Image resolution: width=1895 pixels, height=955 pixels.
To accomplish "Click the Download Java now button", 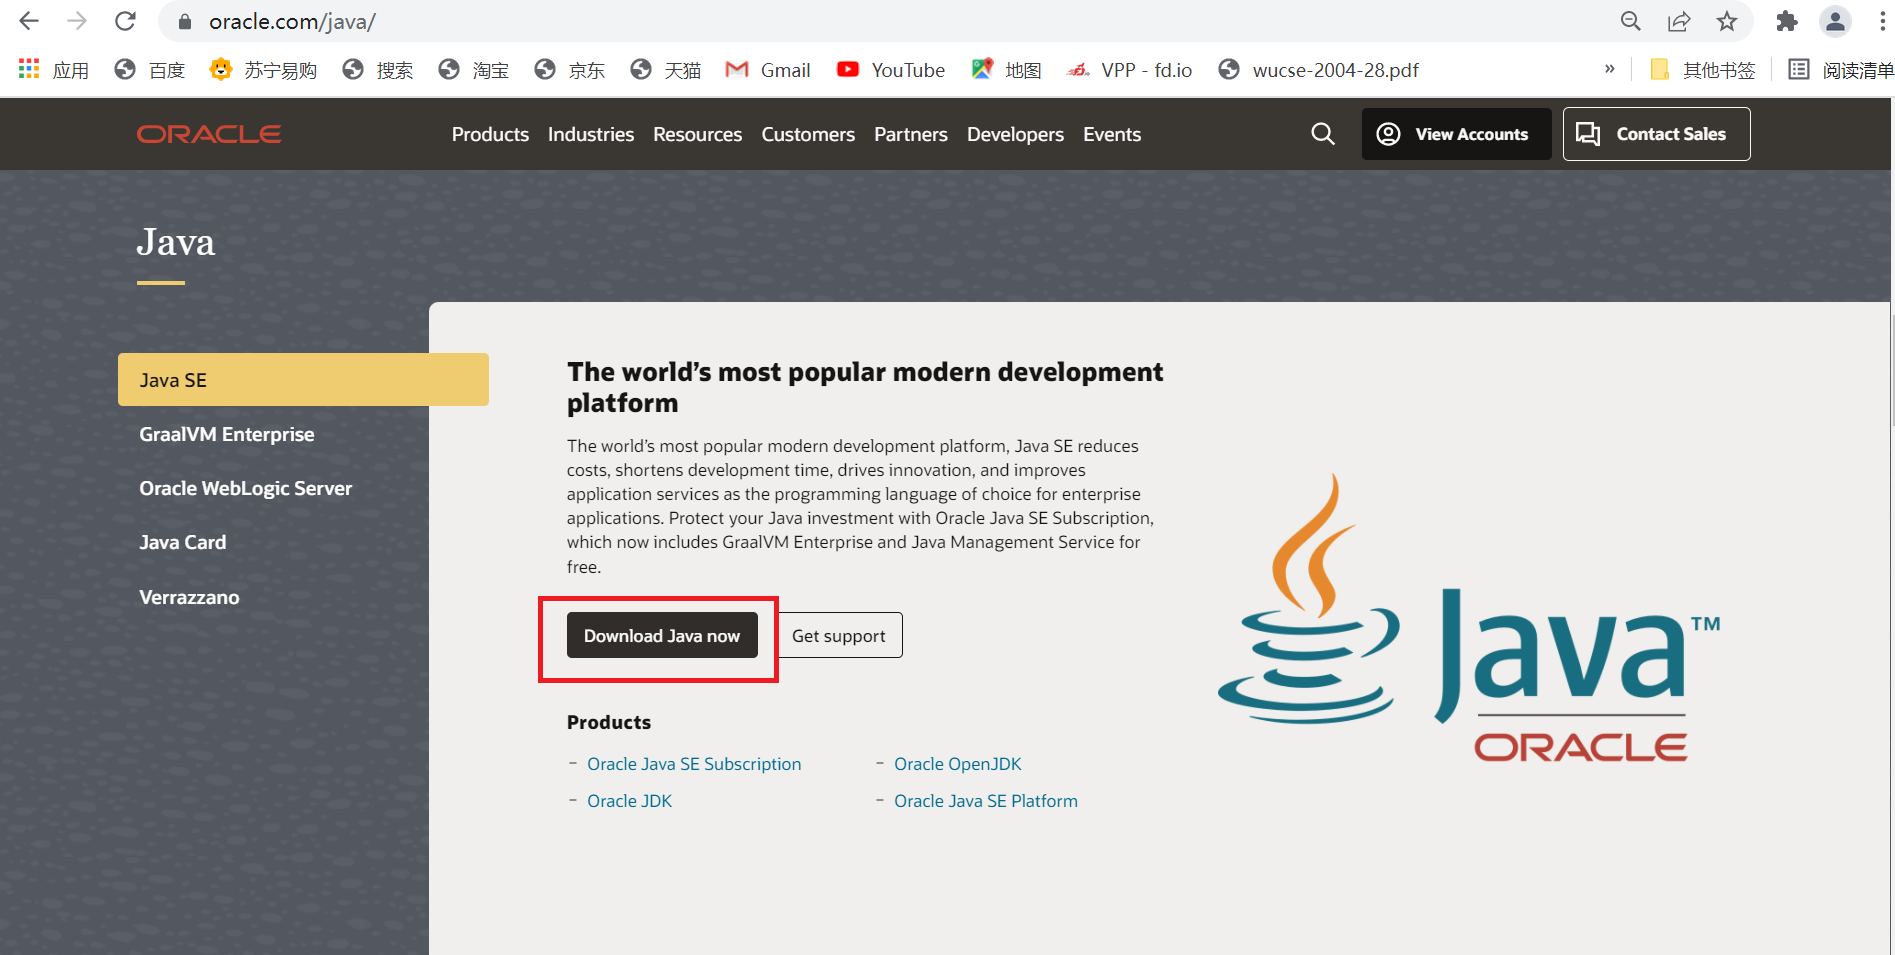I will click(x=662, y=635).
